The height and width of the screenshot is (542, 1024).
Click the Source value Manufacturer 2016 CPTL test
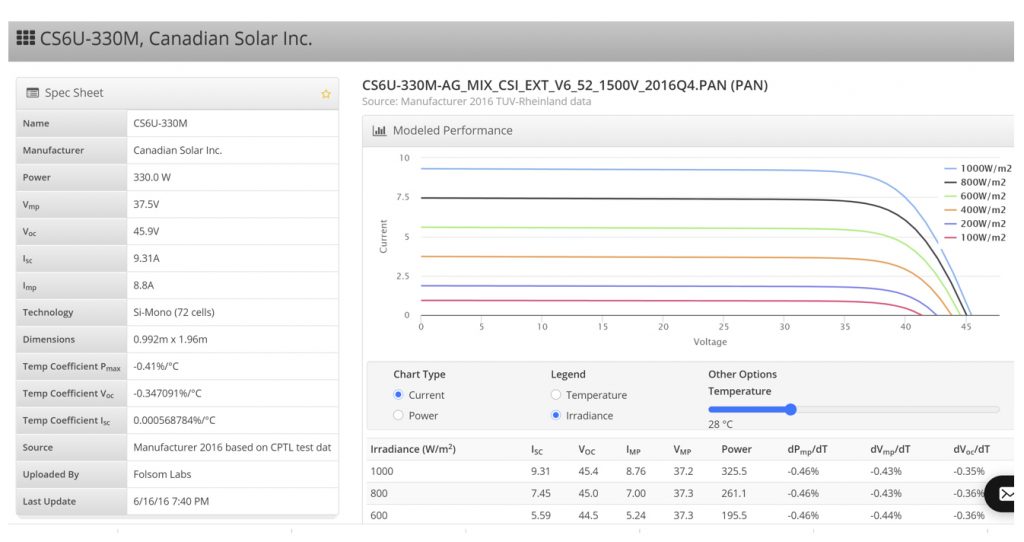(232, 447)
